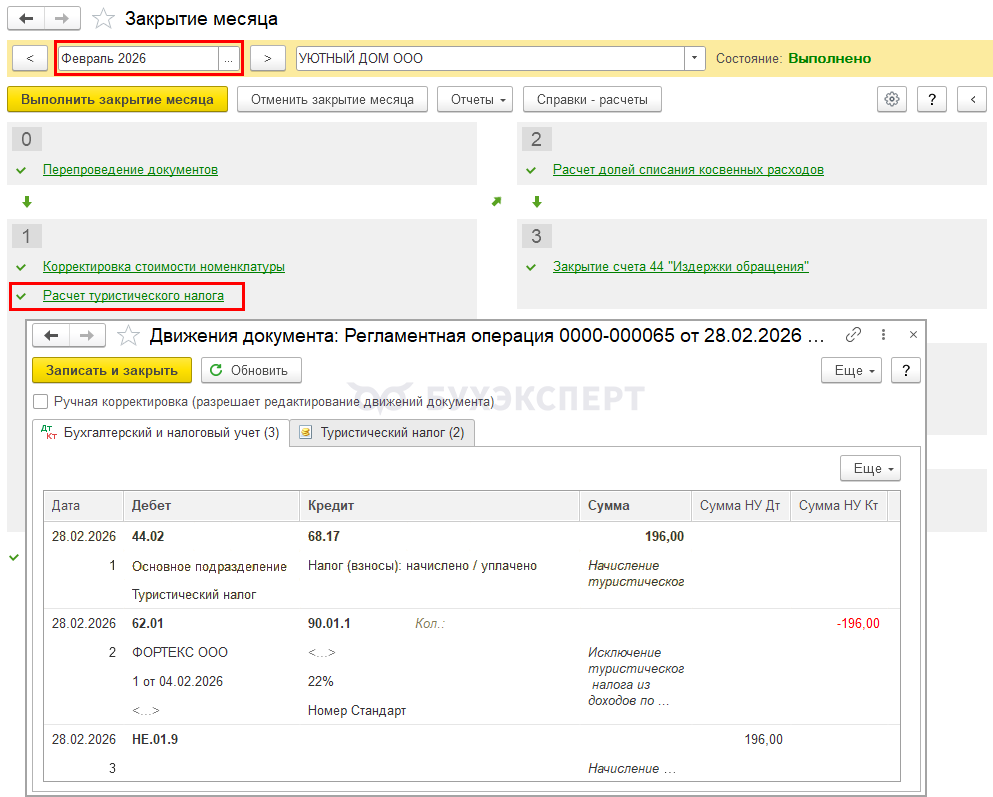This screenshot has width=993, height=797.
Task: Favorite the Движения документа window via star
Action: (128, 336)
